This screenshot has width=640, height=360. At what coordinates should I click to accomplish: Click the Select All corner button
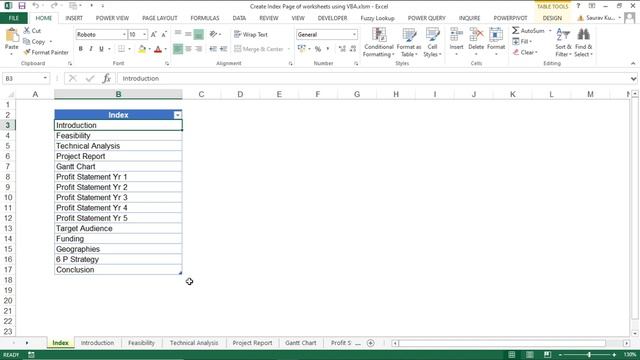11,94
